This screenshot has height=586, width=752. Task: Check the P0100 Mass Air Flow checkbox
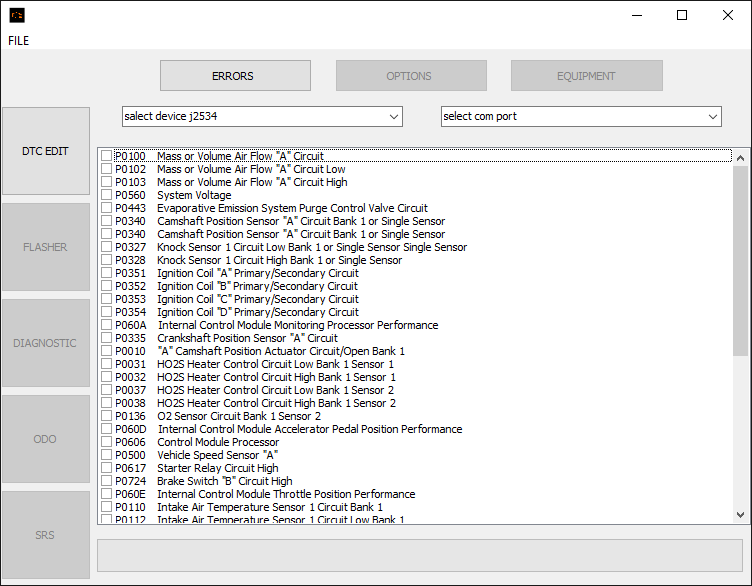click(106, 157)
